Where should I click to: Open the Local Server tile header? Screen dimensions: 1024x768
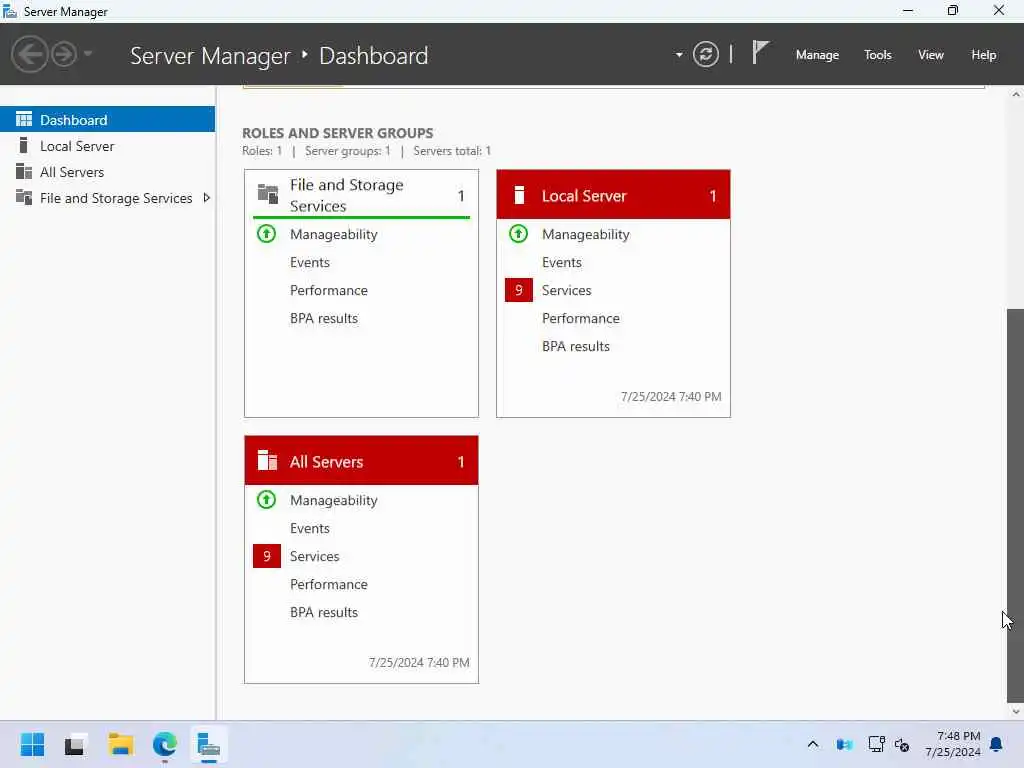tap(613, 195)
